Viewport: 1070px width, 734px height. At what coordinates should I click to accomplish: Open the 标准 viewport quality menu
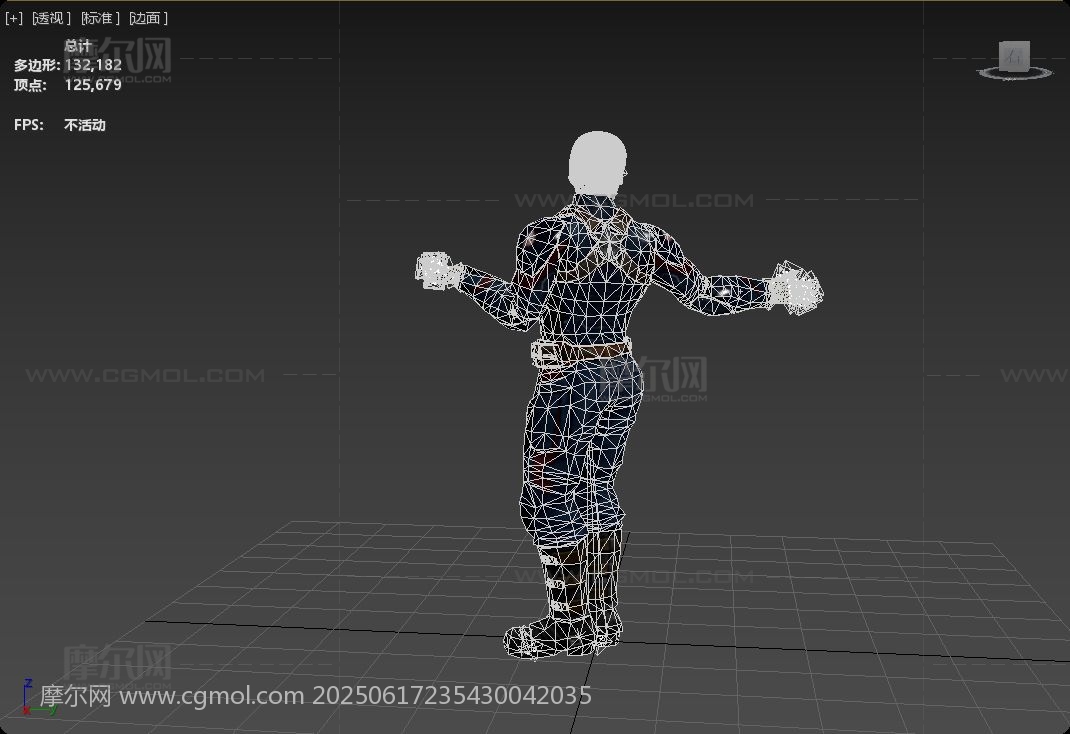tap(100, 18)
